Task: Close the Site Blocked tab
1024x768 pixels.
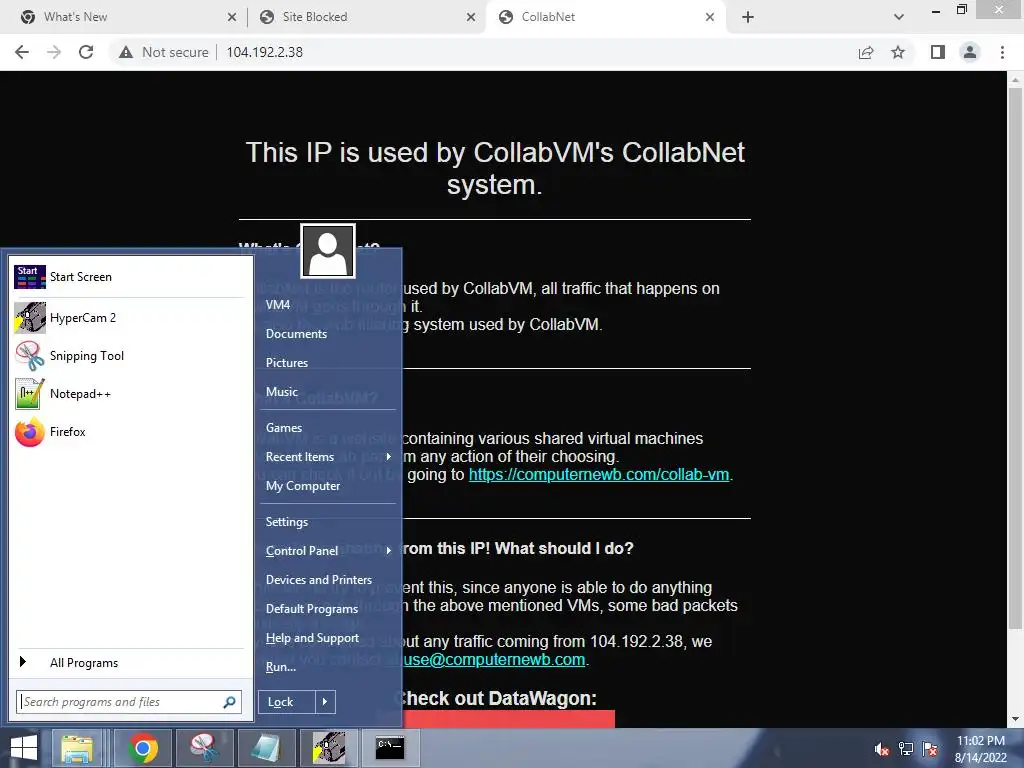Action: [471, 17]
